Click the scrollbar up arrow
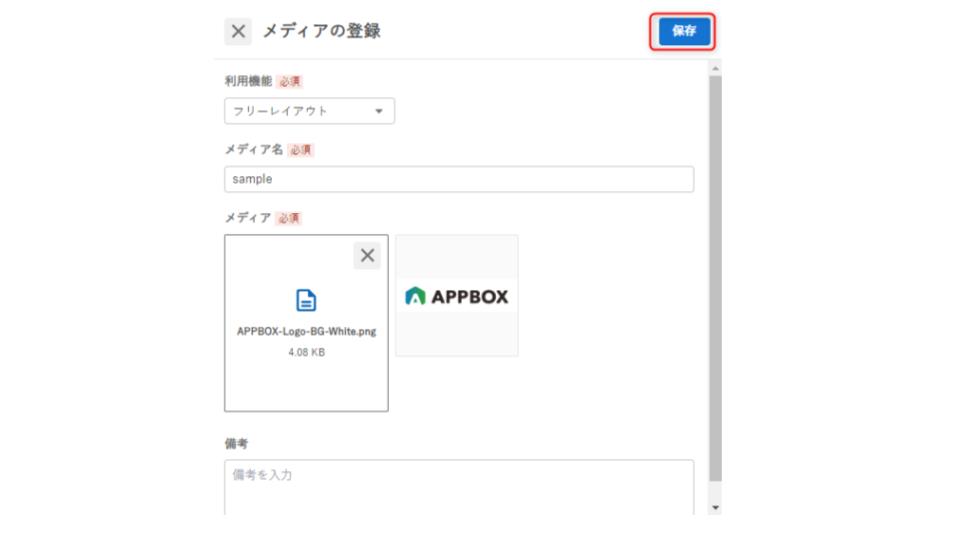This screenshot has height=540, width=960. 715,69
